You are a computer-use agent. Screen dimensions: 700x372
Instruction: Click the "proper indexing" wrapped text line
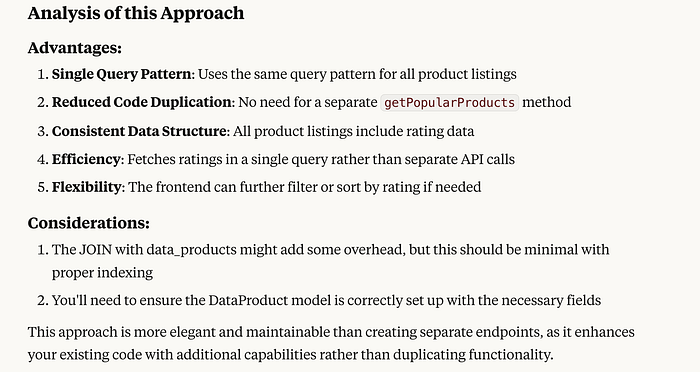pyautogui.click(x=102, y=272)
